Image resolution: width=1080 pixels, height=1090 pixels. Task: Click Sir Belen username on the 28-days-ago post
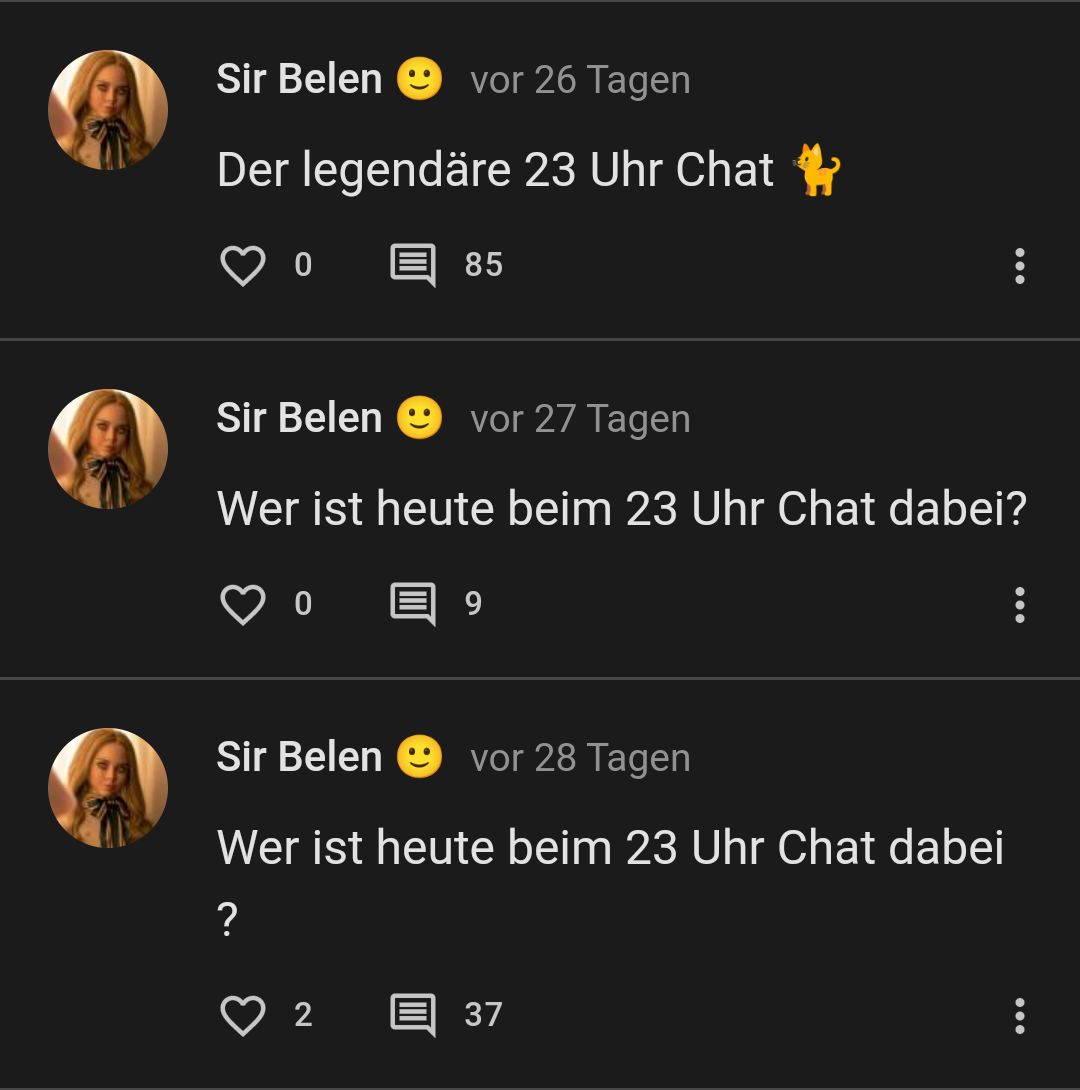point(299,758)
